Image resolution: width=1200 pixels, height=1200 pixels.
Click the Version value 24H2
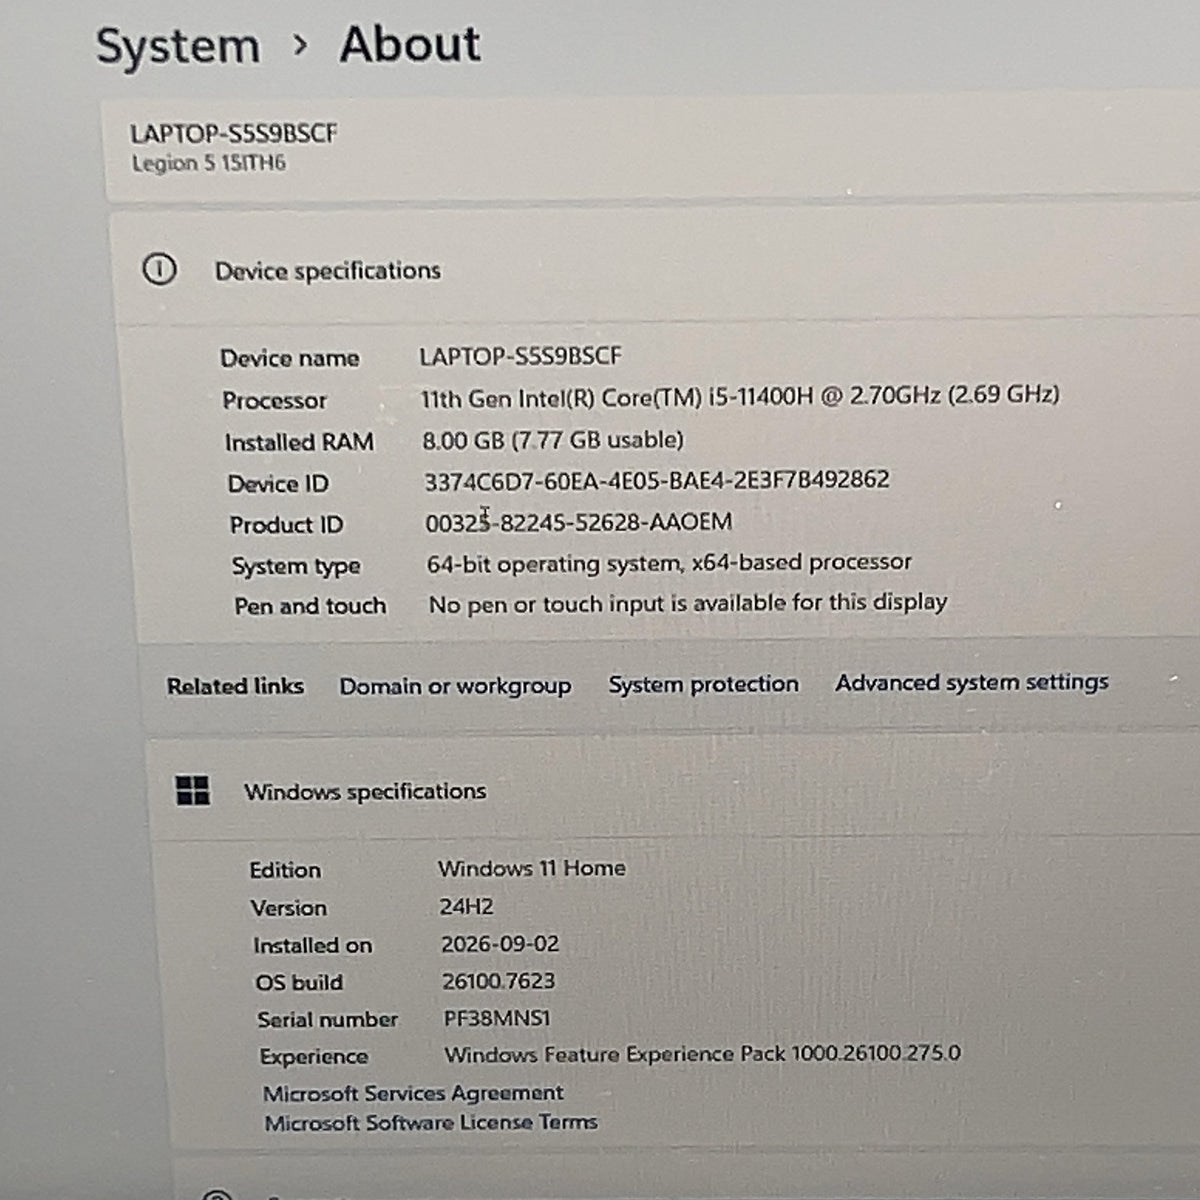coord(466,906)
